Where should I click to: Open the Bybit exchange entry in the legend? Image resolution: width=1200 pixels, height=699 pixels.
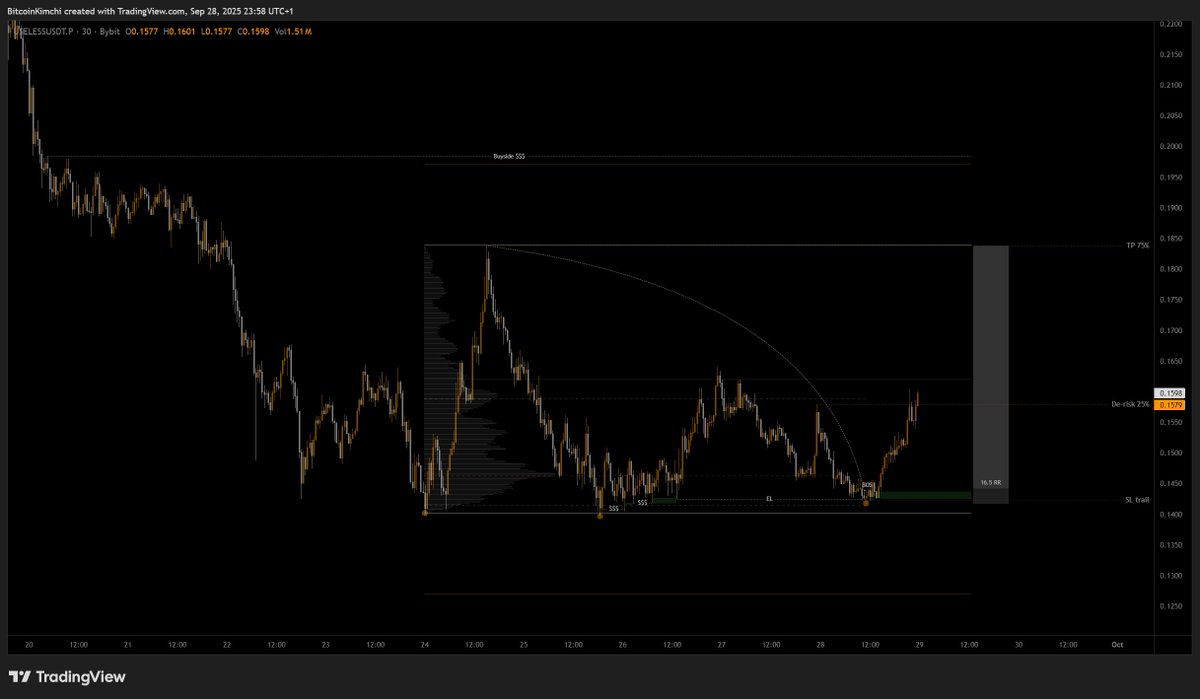tap(111, 31)
